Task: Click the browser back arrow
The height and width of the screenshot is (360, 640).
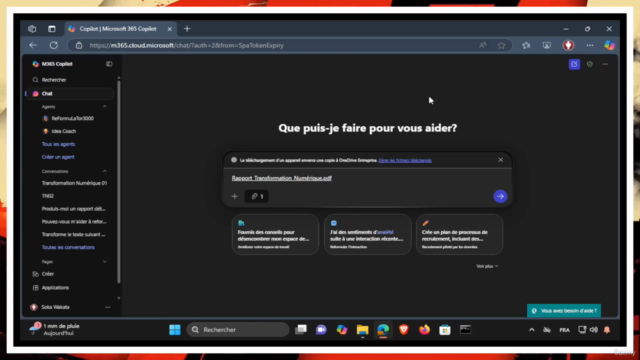Action: pyautogui.click(x=33, y=45)
